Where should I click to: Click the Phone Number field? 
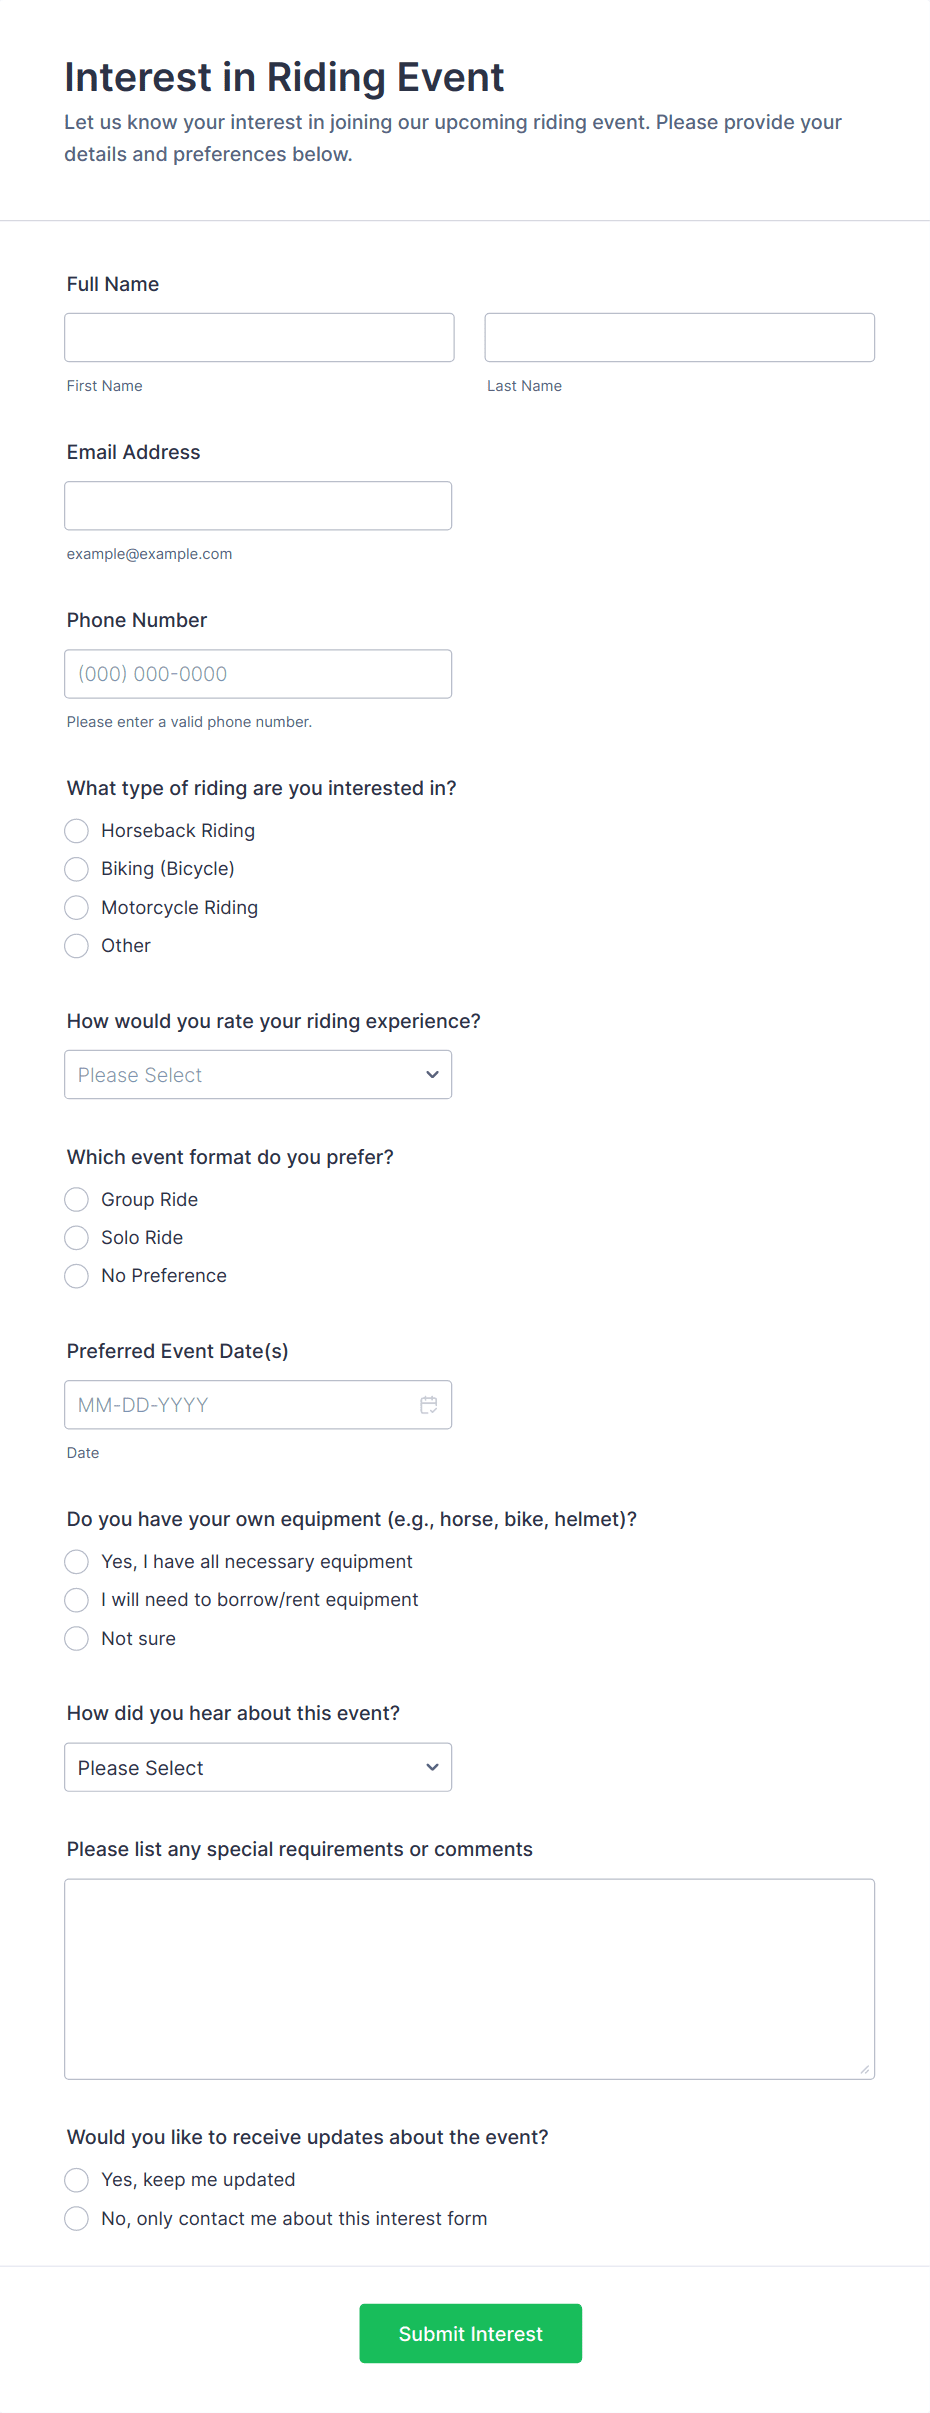(x=258, y=674)
